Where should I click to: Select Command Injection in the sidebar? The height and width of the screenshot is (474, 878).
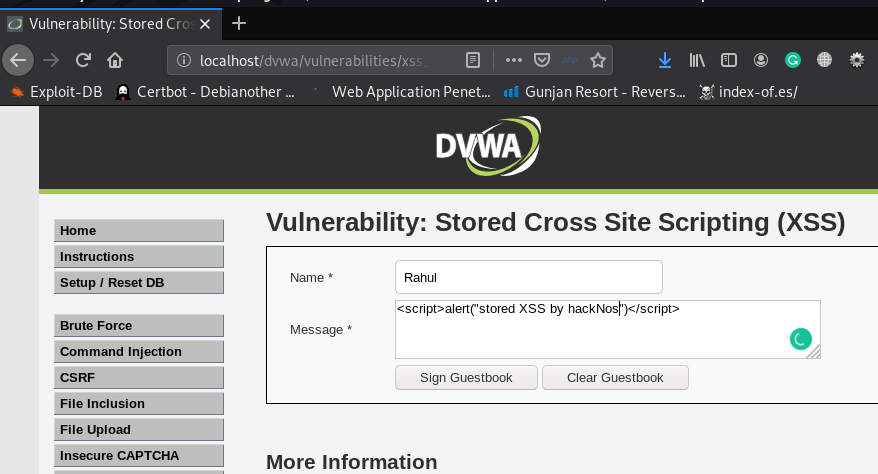tap(138, 352)
